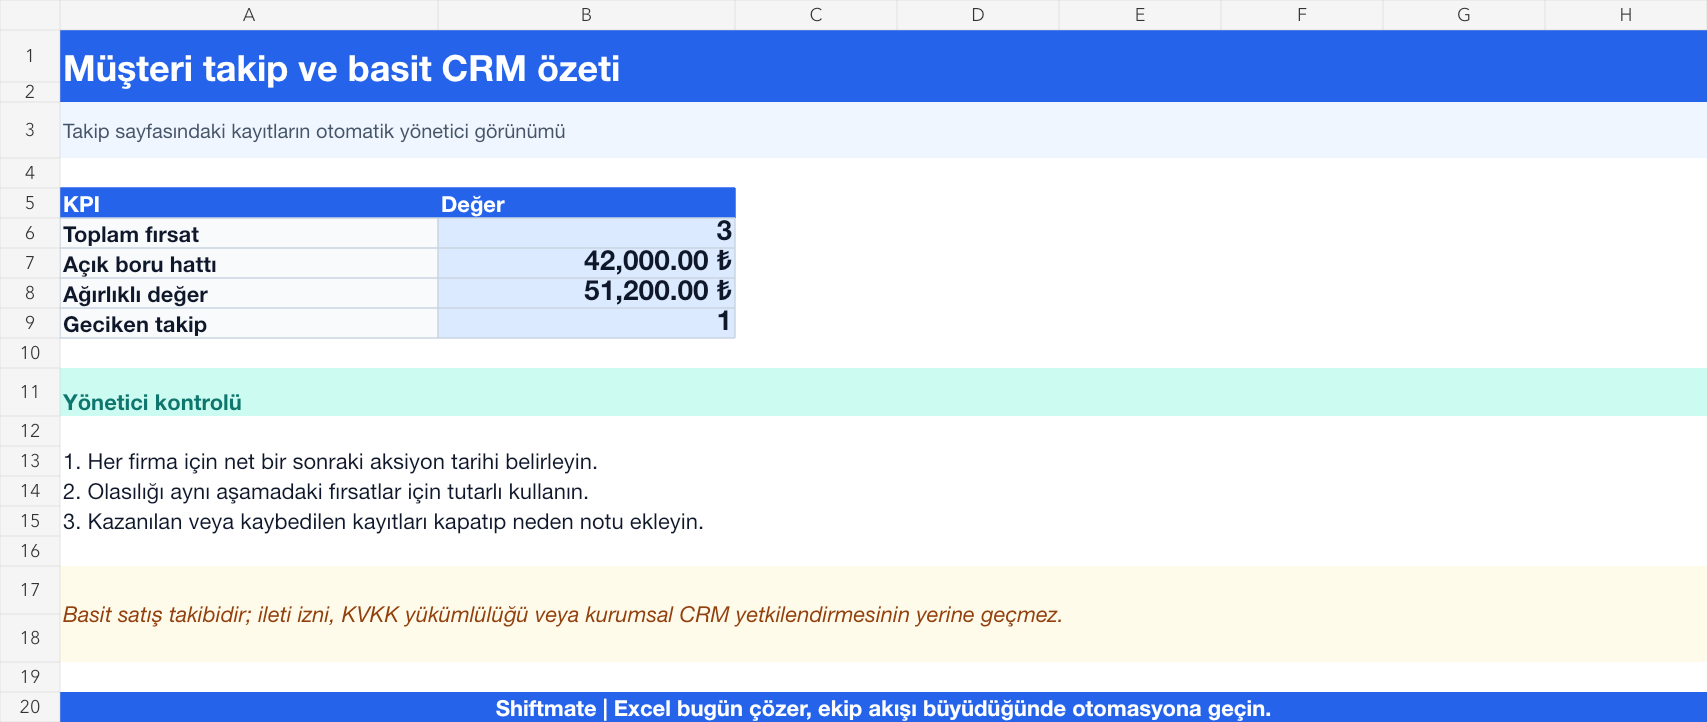Select row 18 header
The width and height of the screenshot is (1707, 722).
[30, 638]
